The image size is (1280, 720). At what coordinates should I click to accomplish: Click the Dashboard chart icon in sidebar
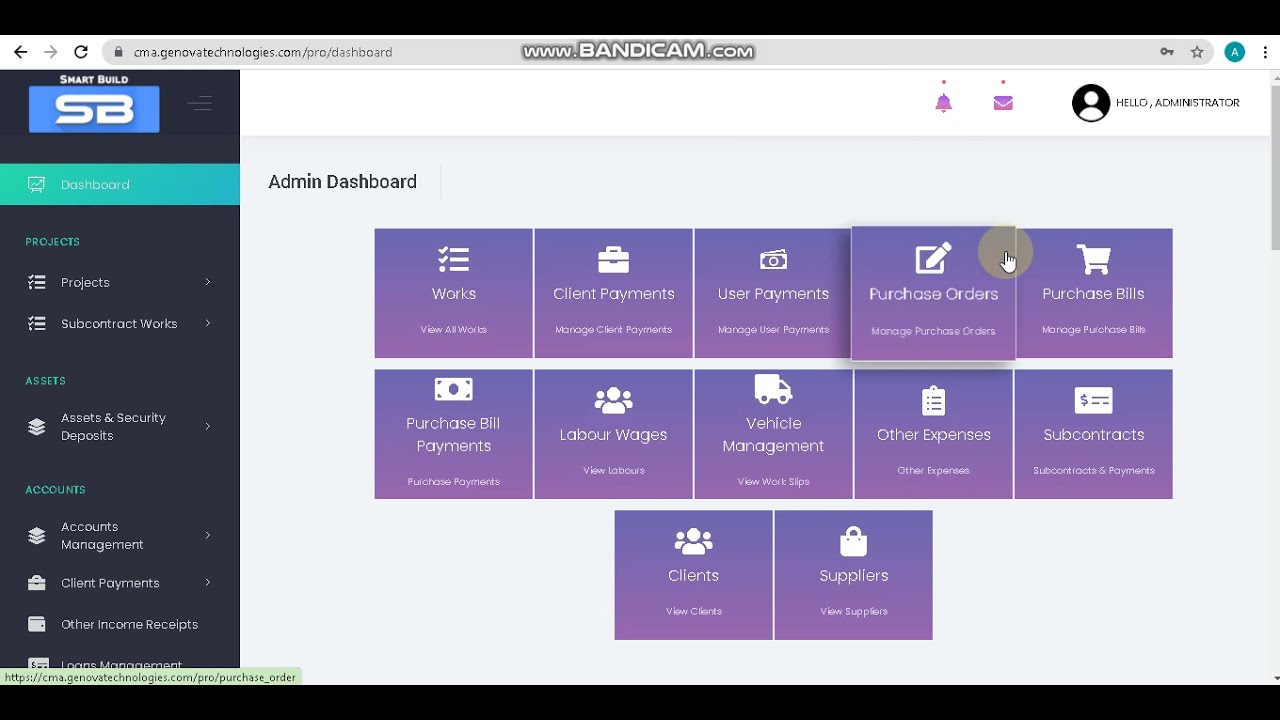coord(37,184)
